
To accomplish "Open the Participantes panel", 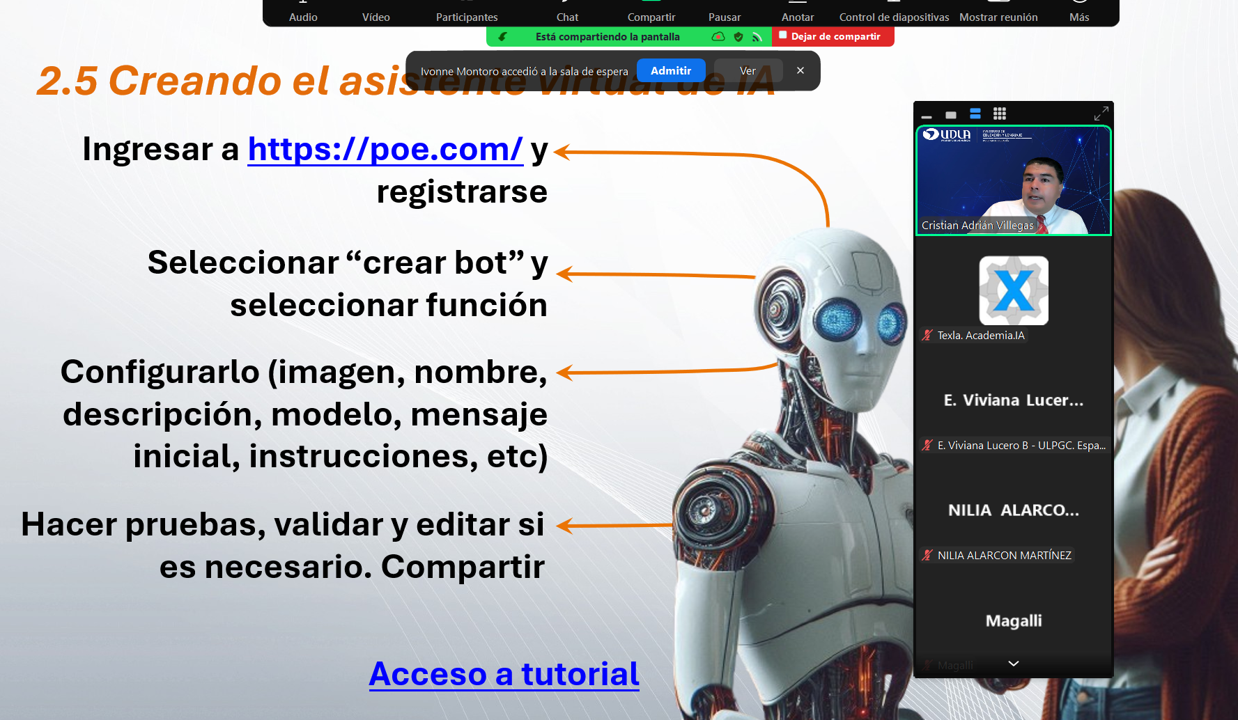I will [x=466, y=12].
